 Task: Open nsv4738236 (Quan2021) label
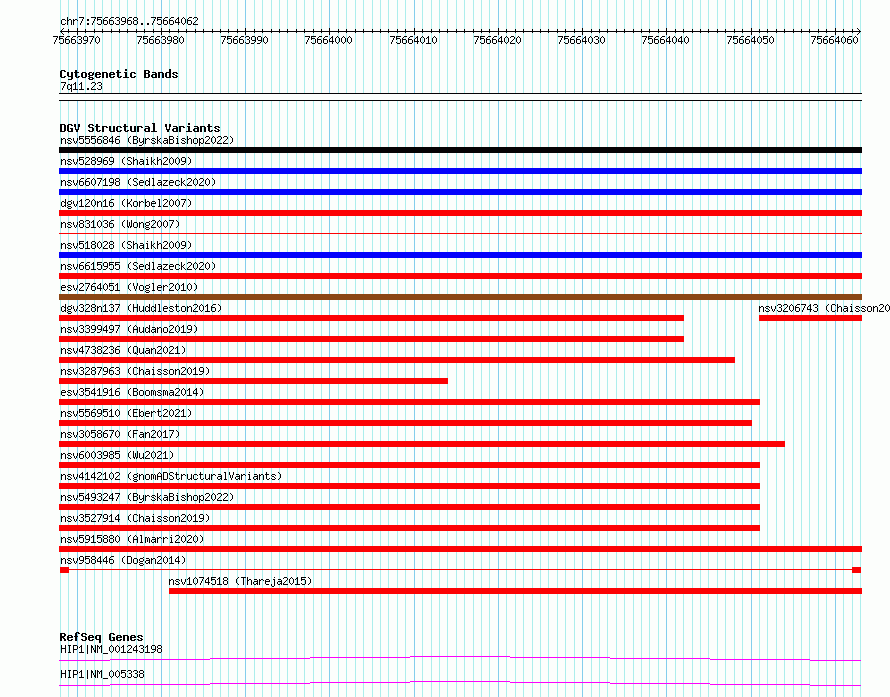[123, 350]
